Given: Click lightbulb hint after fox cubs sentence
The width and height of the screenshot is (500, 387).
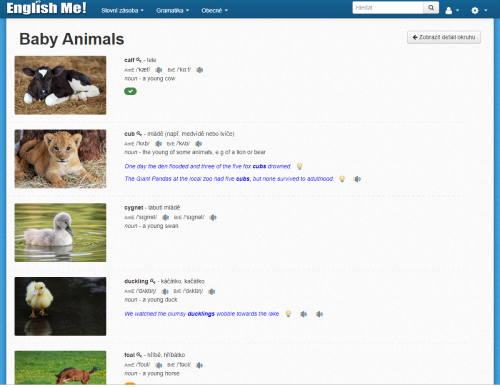Looking at the screenshot, I should 299,166.
